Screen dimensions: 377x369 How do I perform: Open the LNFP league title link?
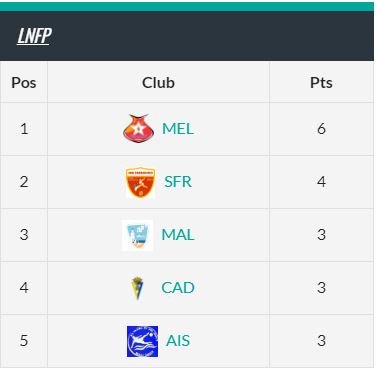click(x=34, y=36)
